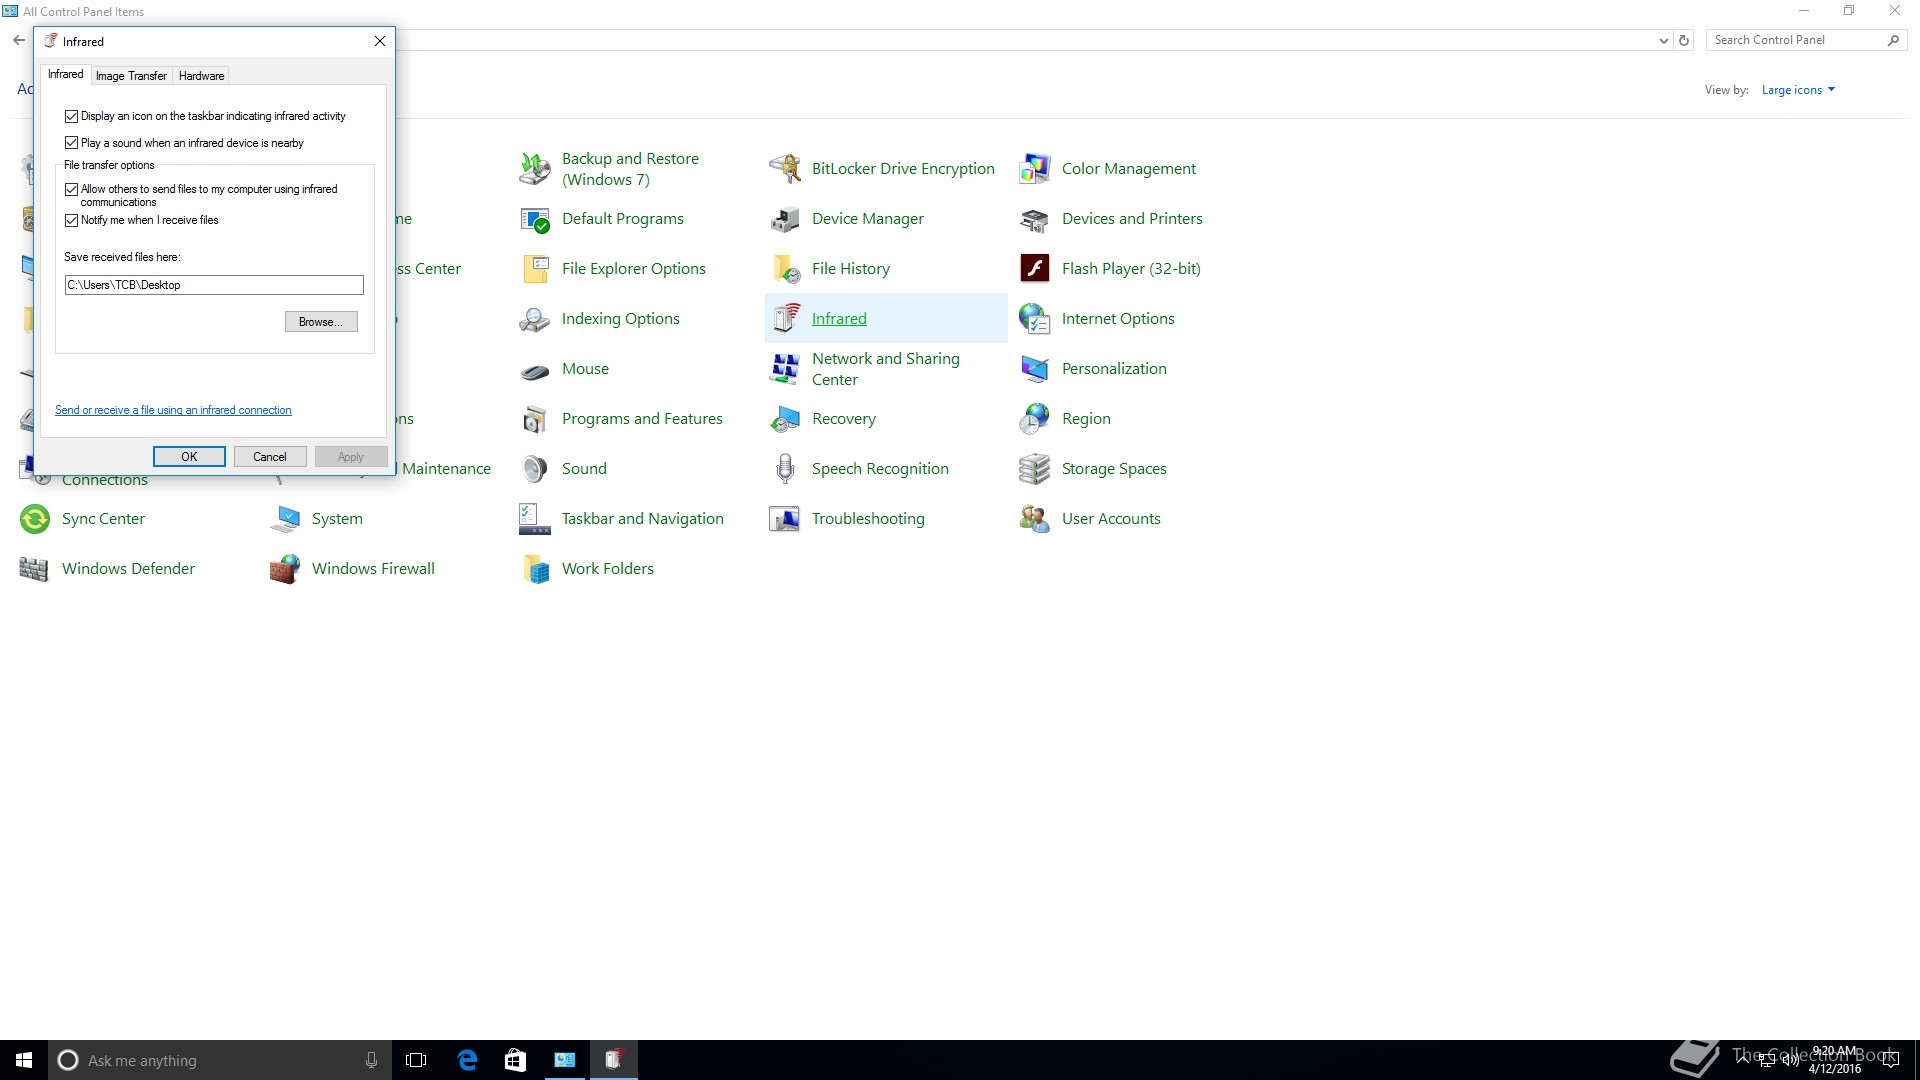Open the address bar history dropdown arrow
The height and width of the screenshot is (1080, 1920).
coord(1663,41)
